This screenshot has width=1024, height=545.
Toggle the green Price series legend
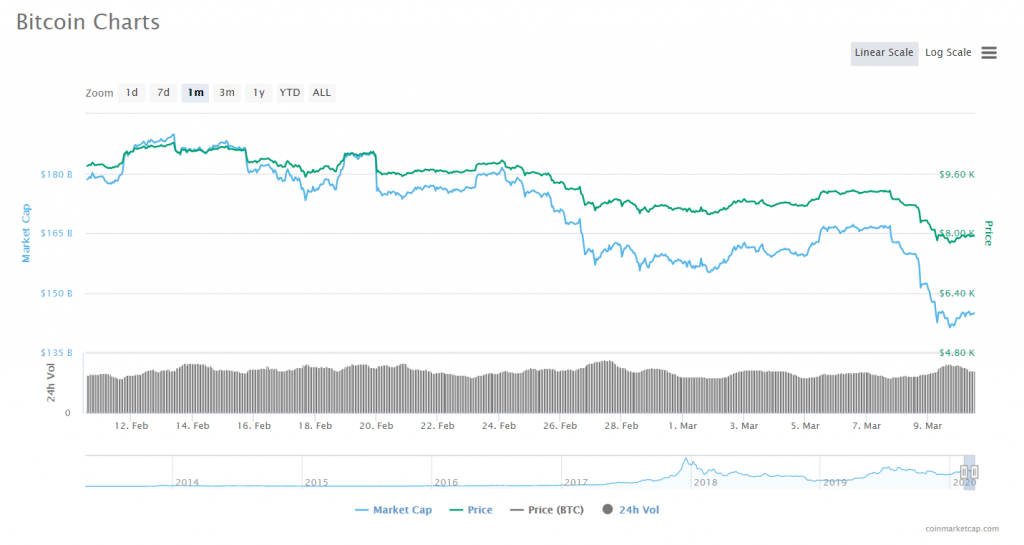point(470,510)
